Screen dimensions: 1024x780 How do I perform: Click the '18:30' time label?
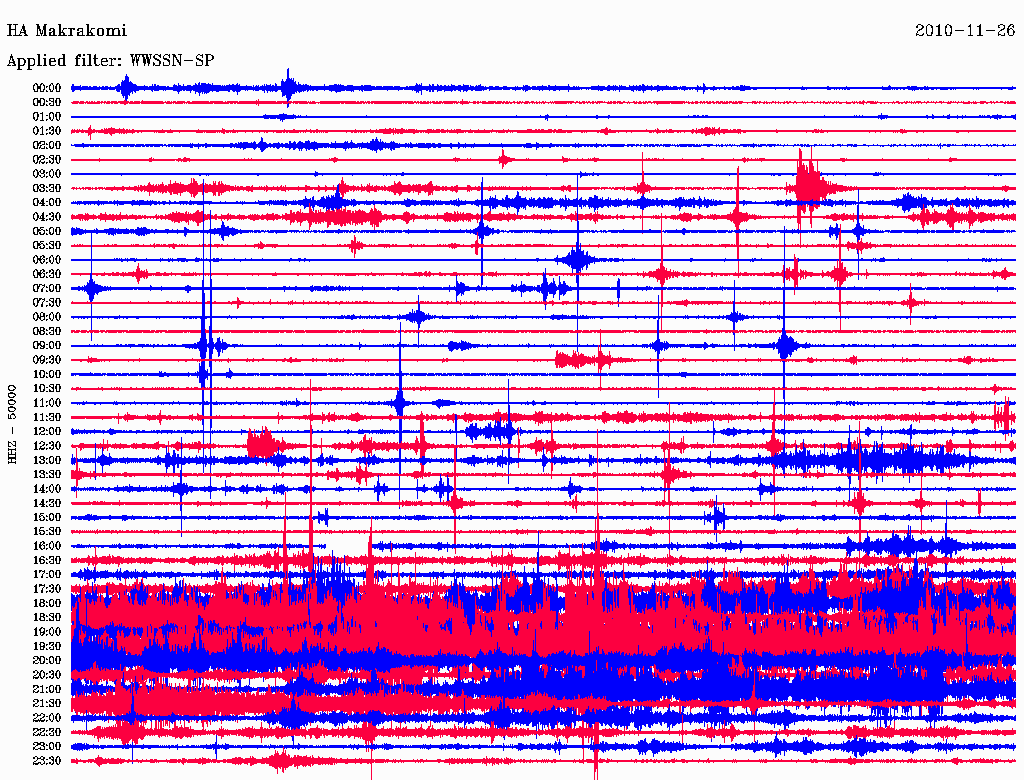click(x=47, y=617)
